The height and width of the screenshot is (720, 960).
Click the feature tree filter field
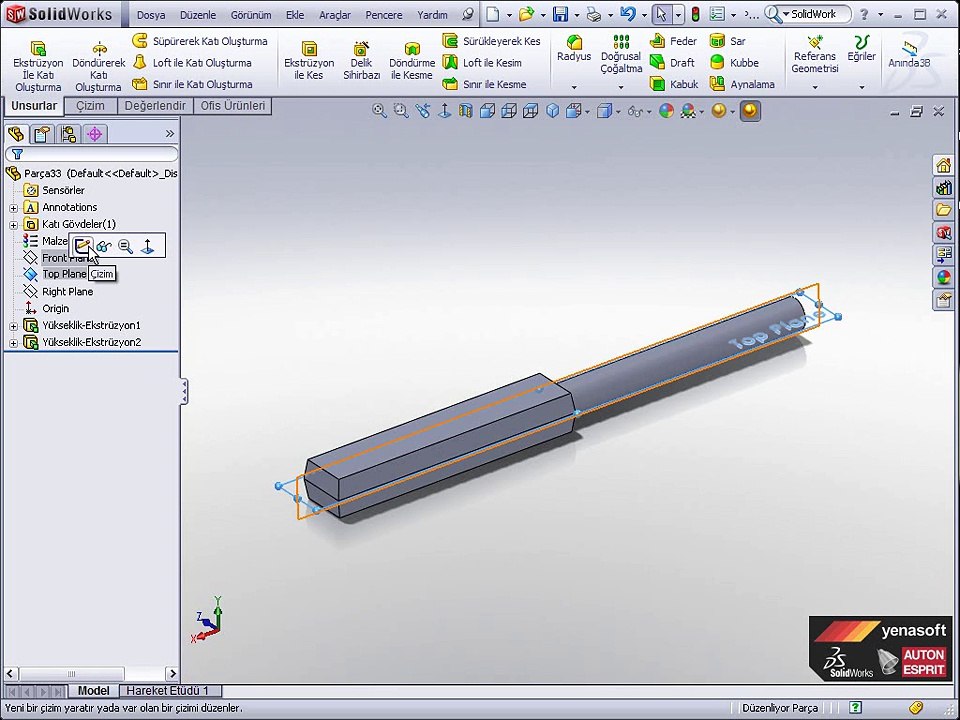click(x=92, y=154)
